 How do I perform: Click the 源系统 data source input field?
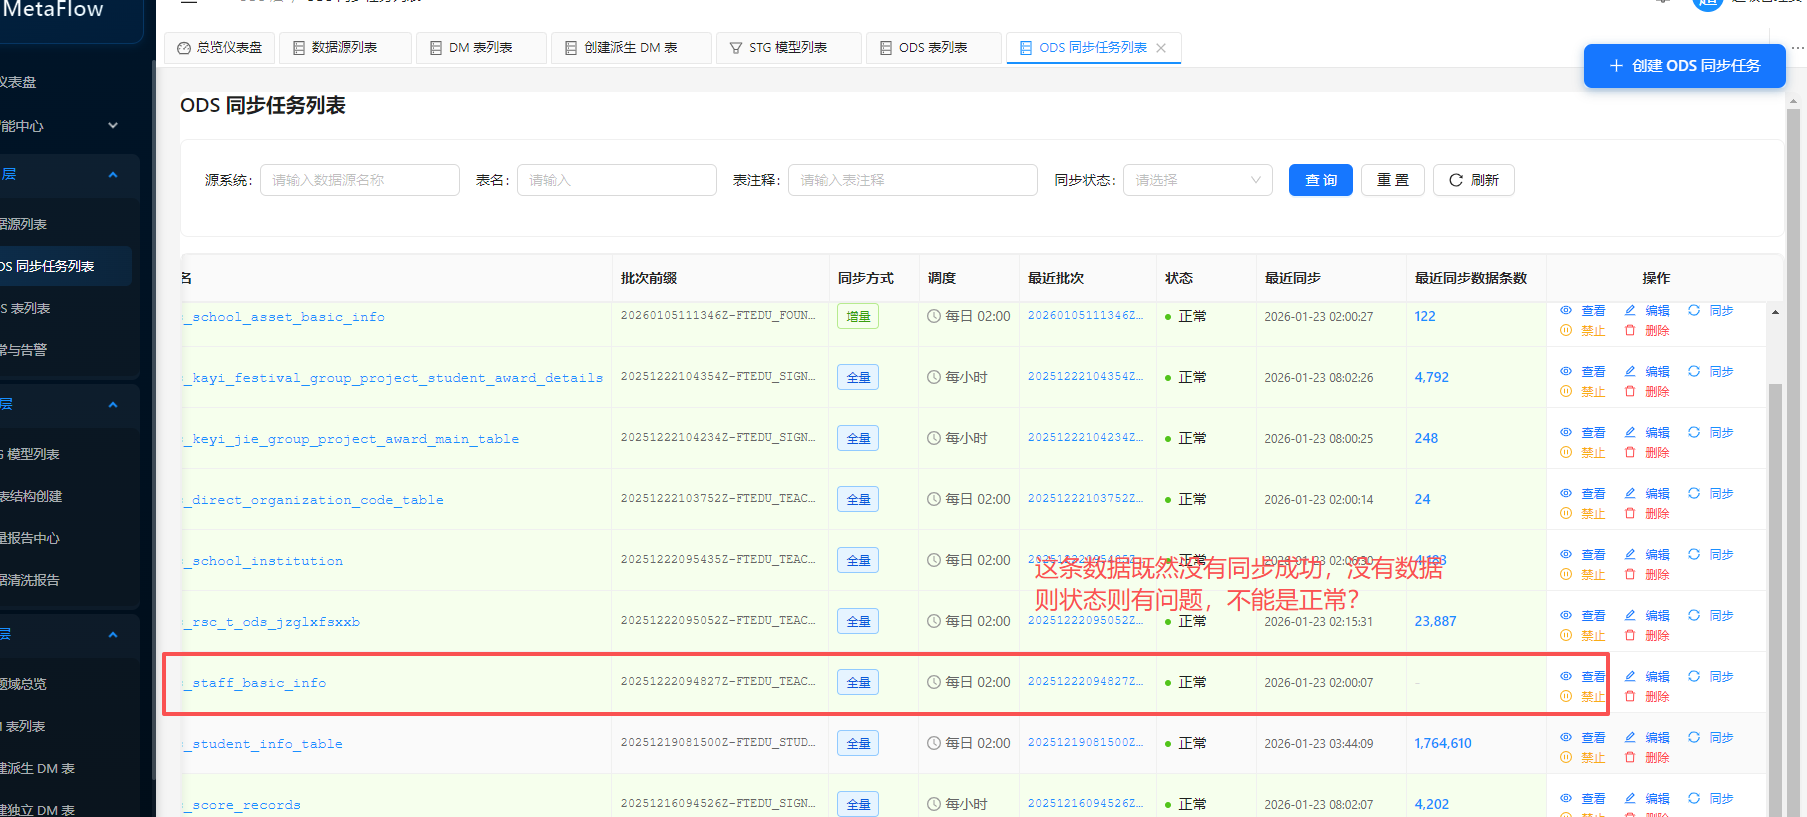[359, 180]
